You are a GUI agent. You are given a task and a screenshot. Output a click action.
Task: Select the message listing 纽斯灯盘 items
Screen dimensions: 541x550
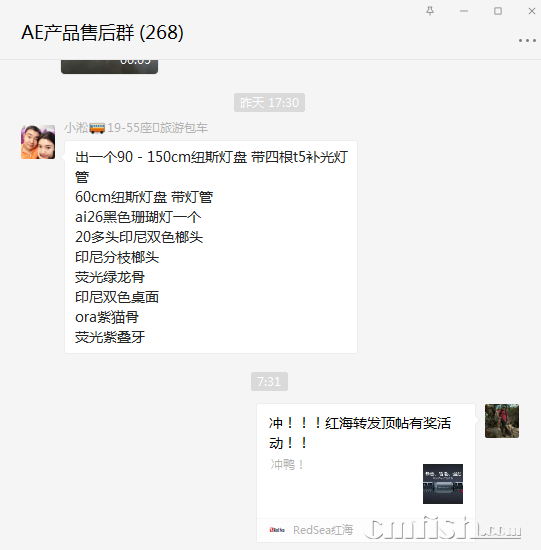(211, 247)
